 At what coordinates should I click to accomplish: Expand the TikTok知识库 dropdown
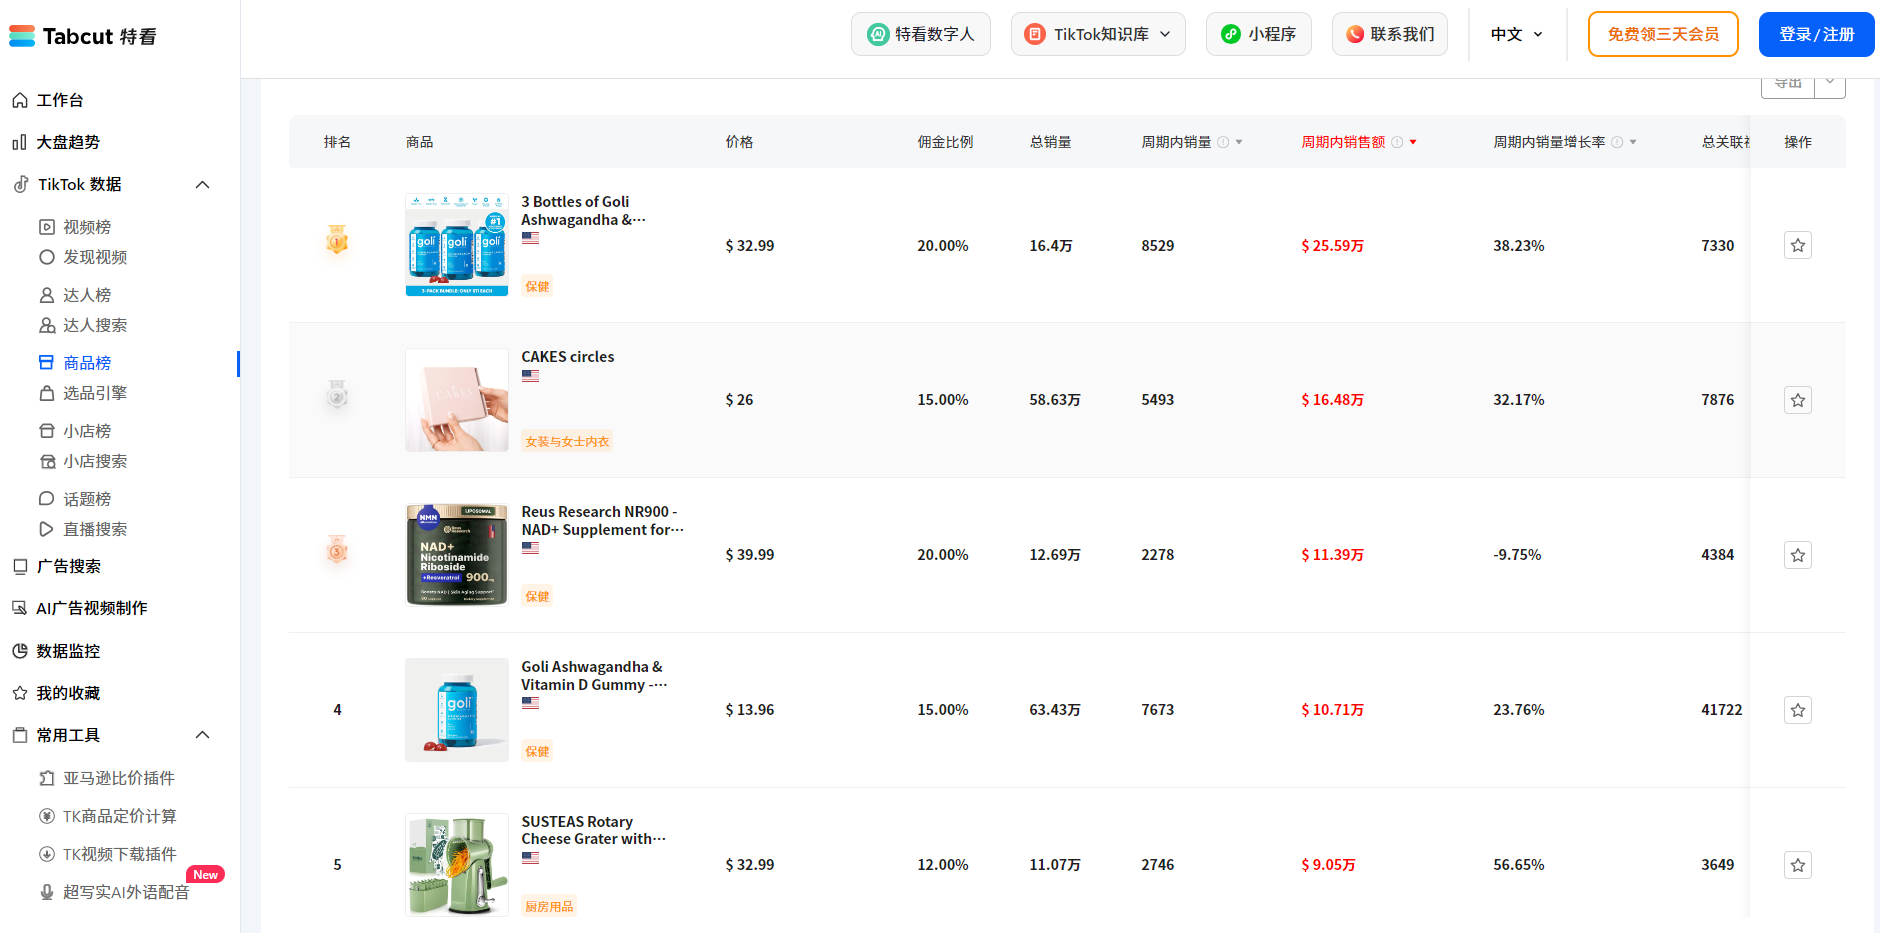(x=1098, y=34)
